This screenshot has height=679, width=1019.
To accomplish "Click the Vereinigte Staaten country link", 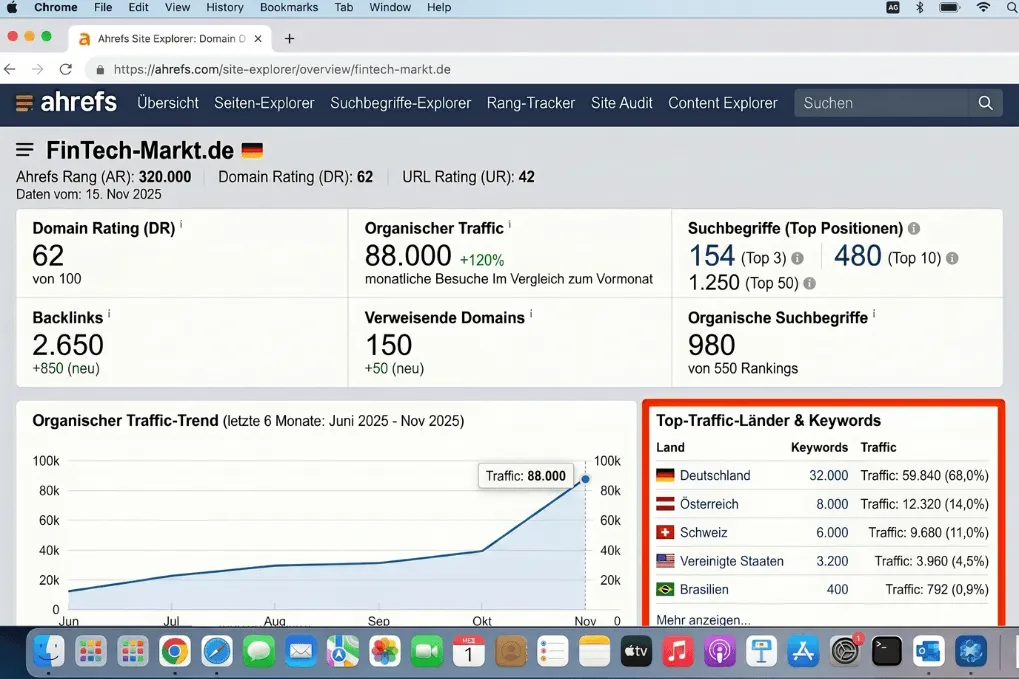I will coord(732,561).
